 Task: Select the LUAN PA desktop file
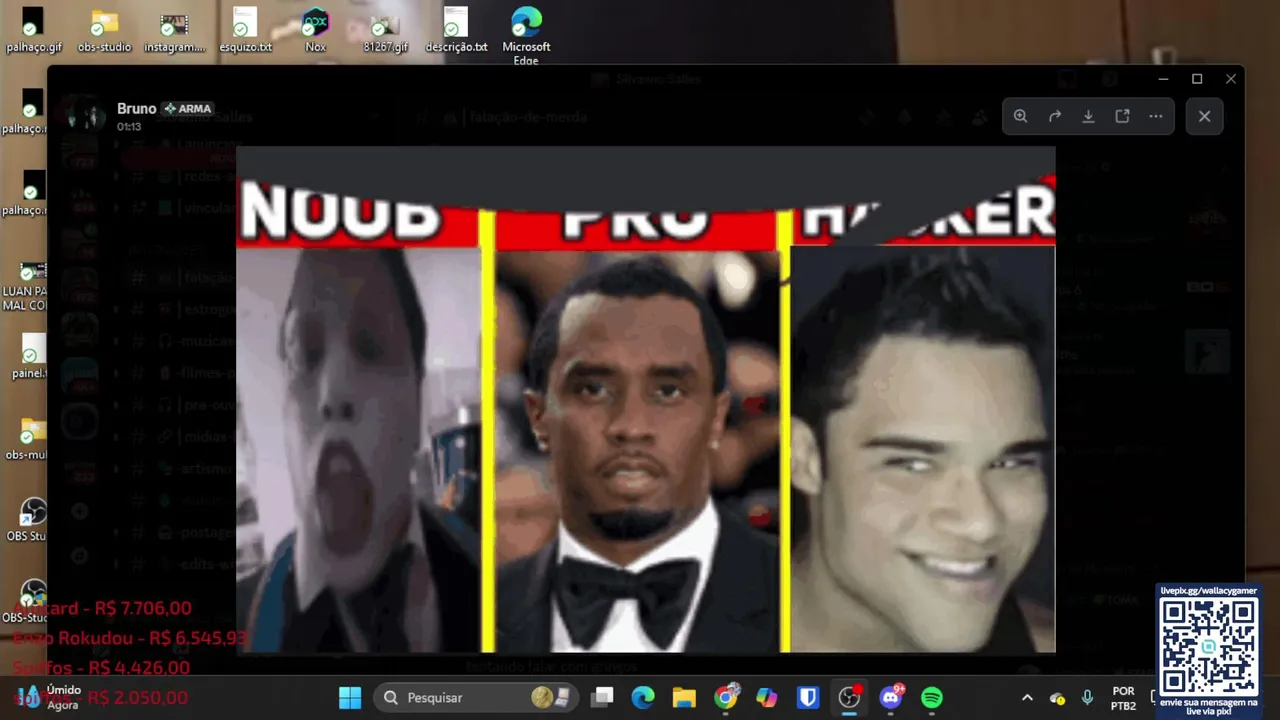[x=24, y=284]
